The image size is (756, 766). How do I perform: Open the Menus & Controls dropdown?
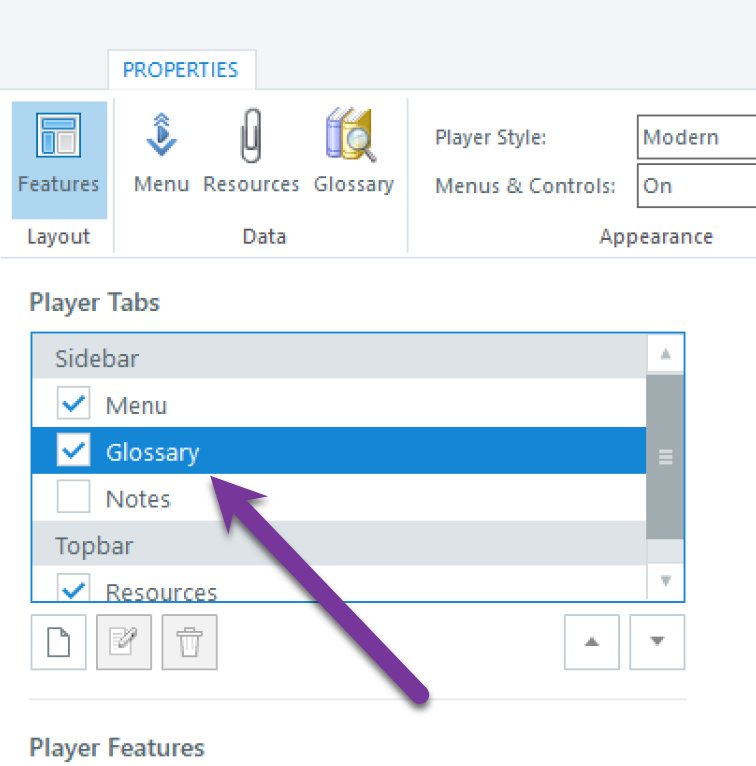click(696, 186)
